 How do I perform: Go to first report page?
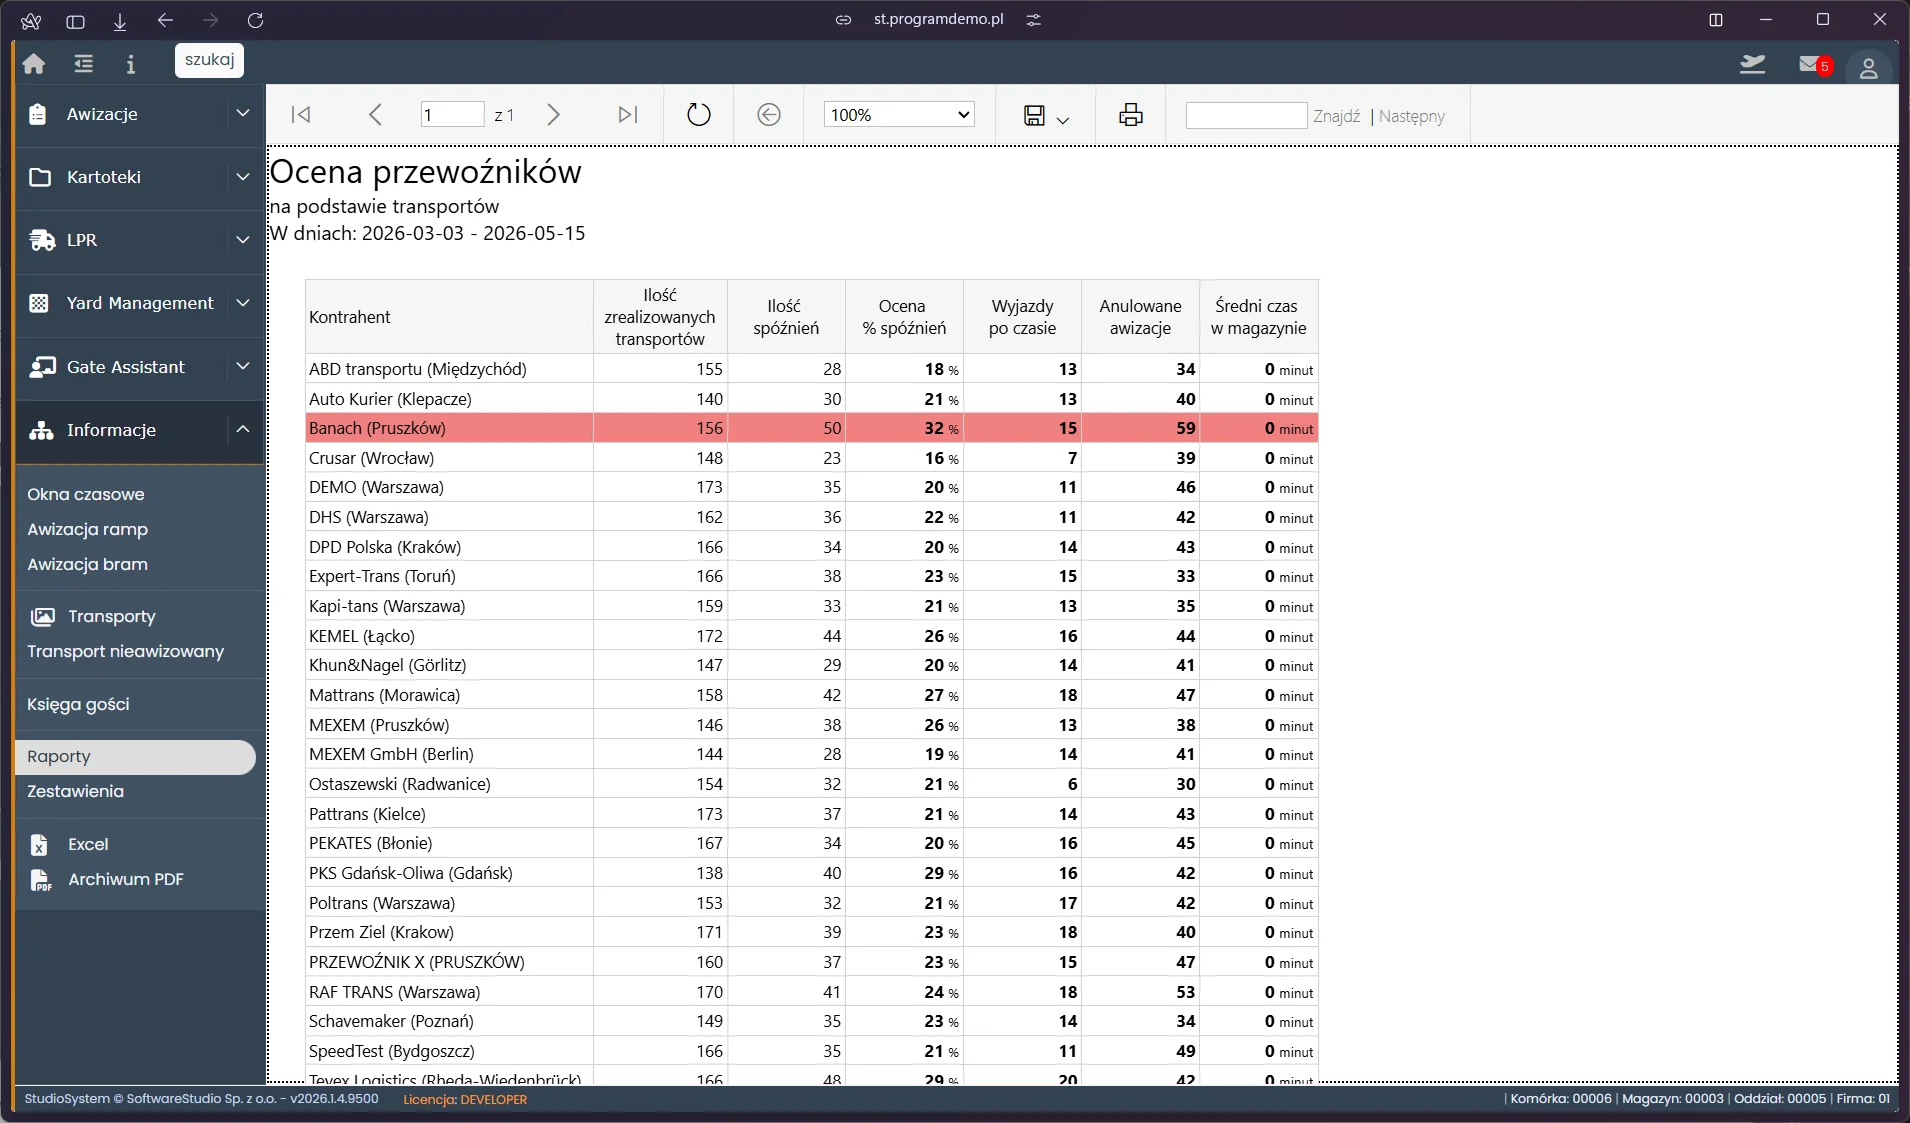click(x=300, y=115)
